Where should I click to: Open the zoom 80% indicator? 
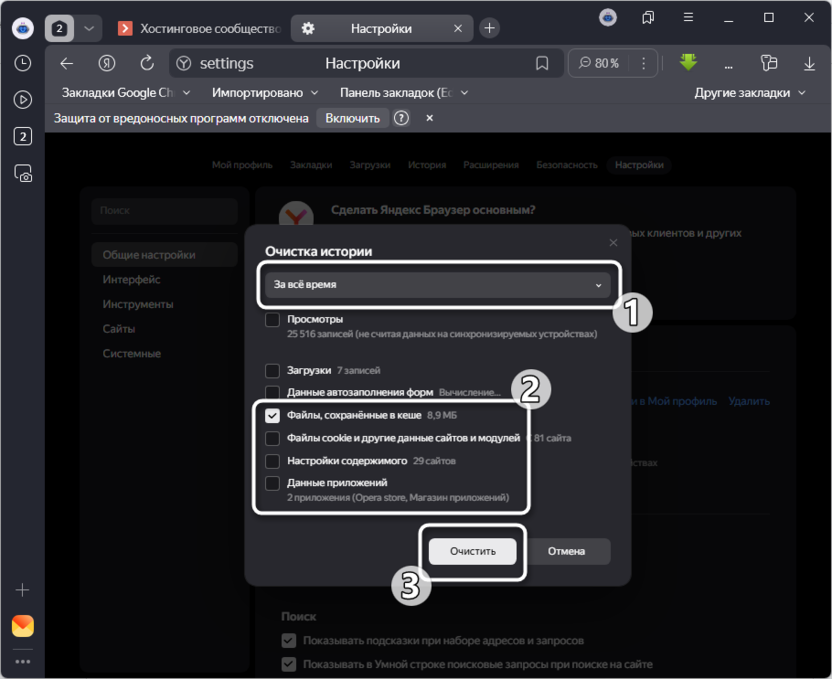pos(599,64)
